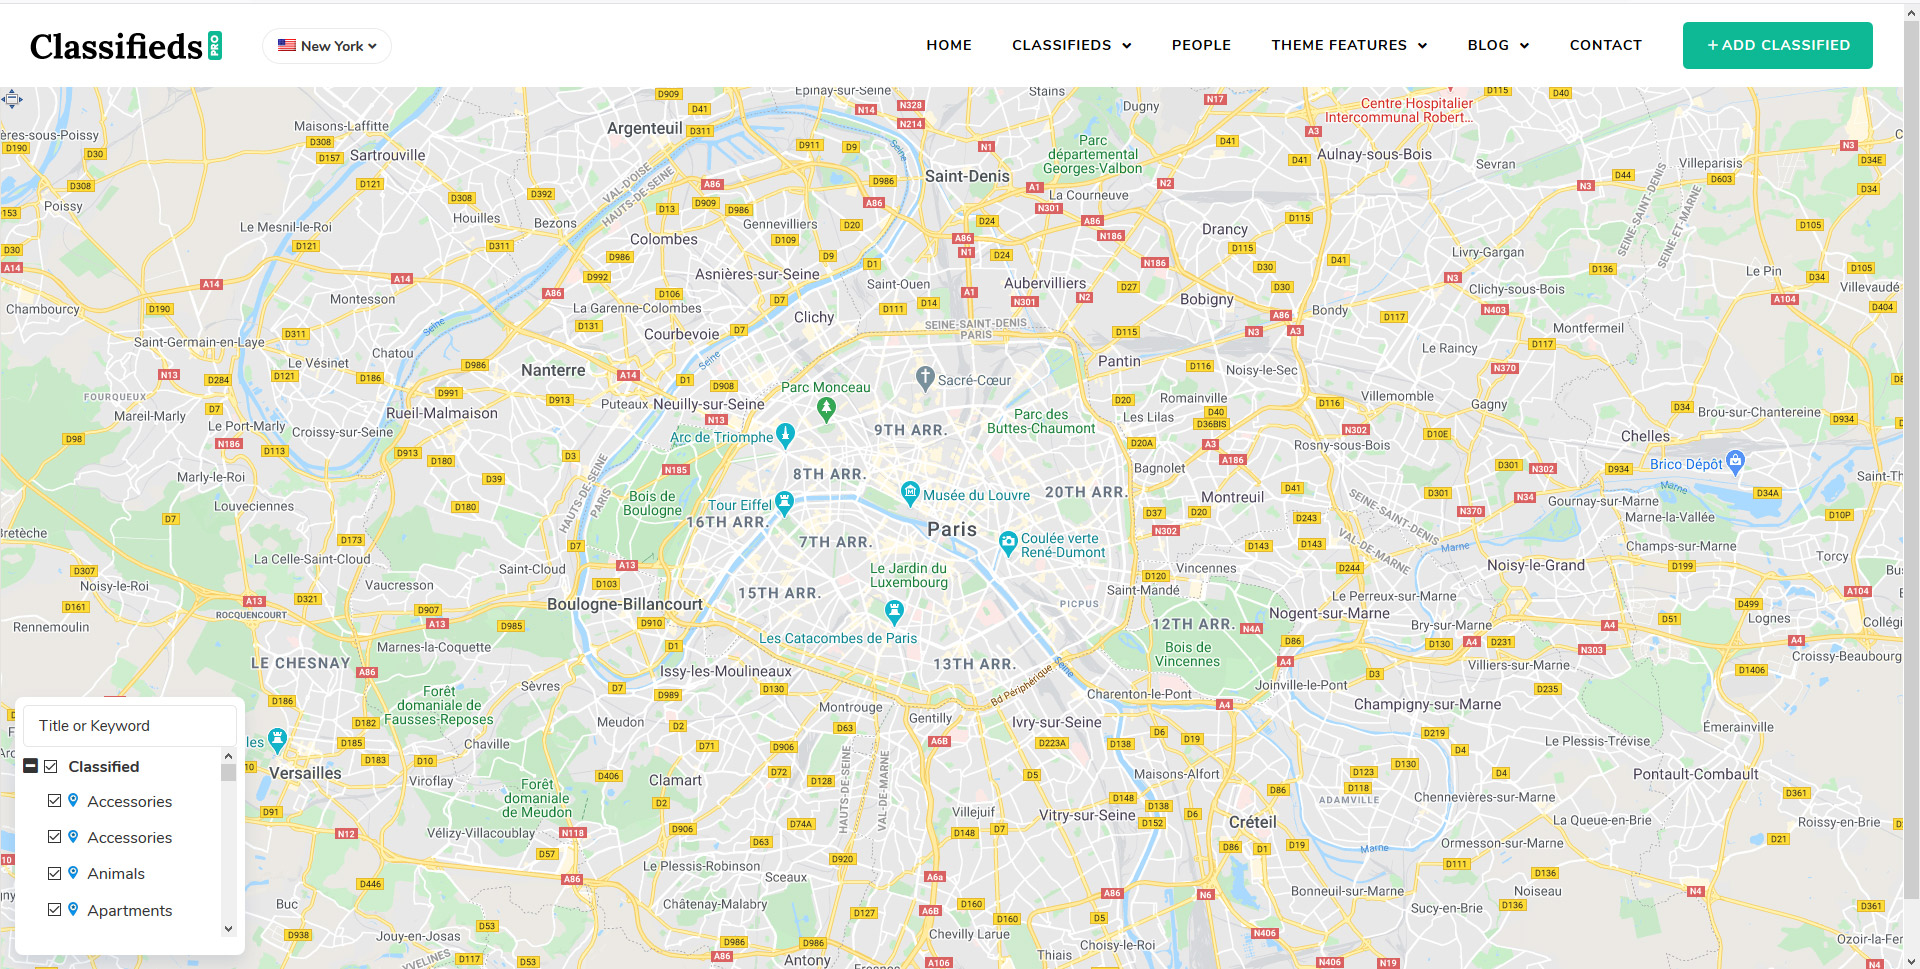This screenshot has width=1920, height=969.
Task: Click the Coulée verte René-Dumont pin
Action: click(1008, 543)
